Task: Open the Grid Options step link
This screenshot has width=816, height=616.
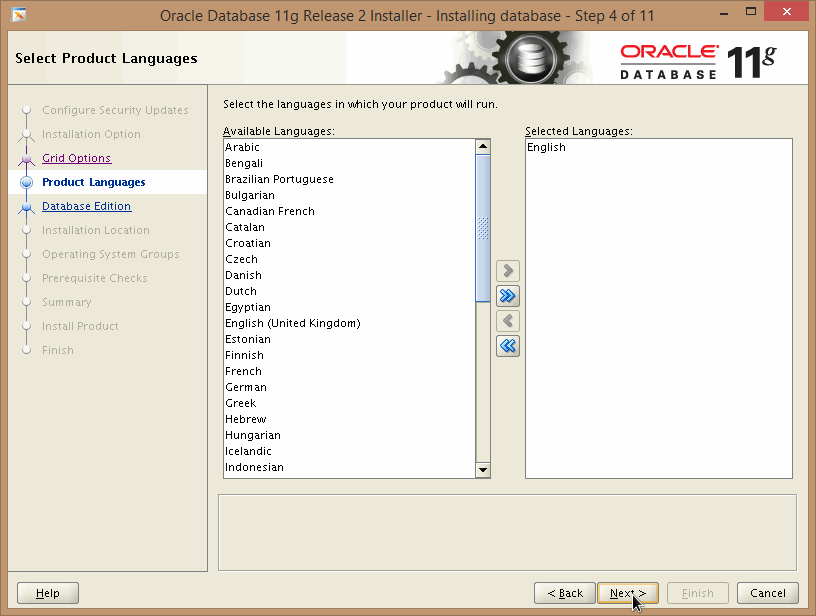Action: (76, 158)
